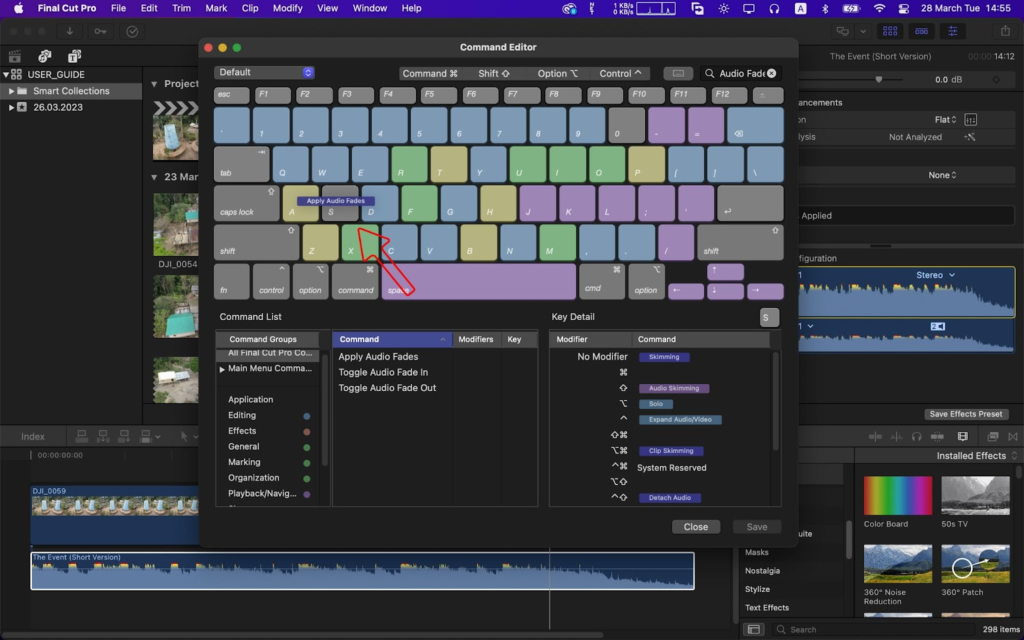
Task: Click the Bluetooth icon in menu bar
Action: click(x=825, y=8)
